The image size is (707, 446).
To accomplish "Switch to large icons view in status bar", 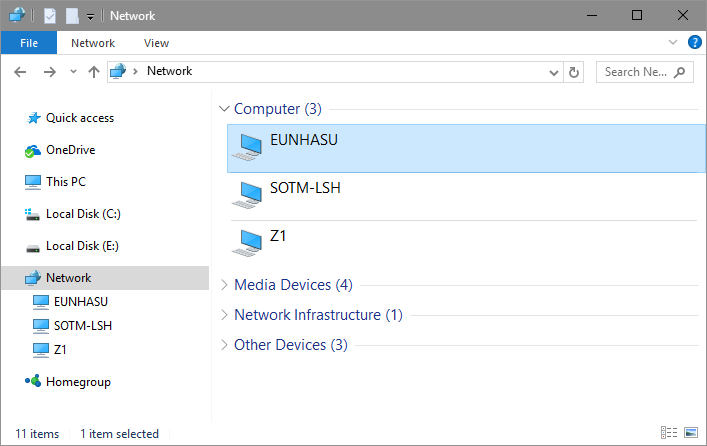I will pyautogui.click(x=690, y=433).
